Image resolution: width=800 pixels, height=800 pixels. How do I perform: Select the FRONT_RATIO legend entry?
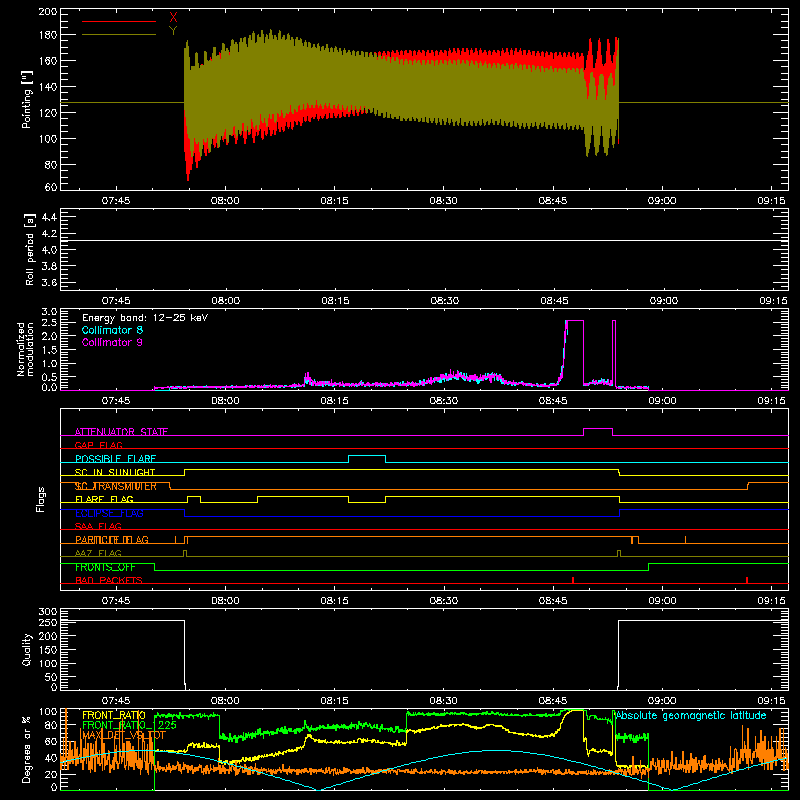click(x=114, y=715)
